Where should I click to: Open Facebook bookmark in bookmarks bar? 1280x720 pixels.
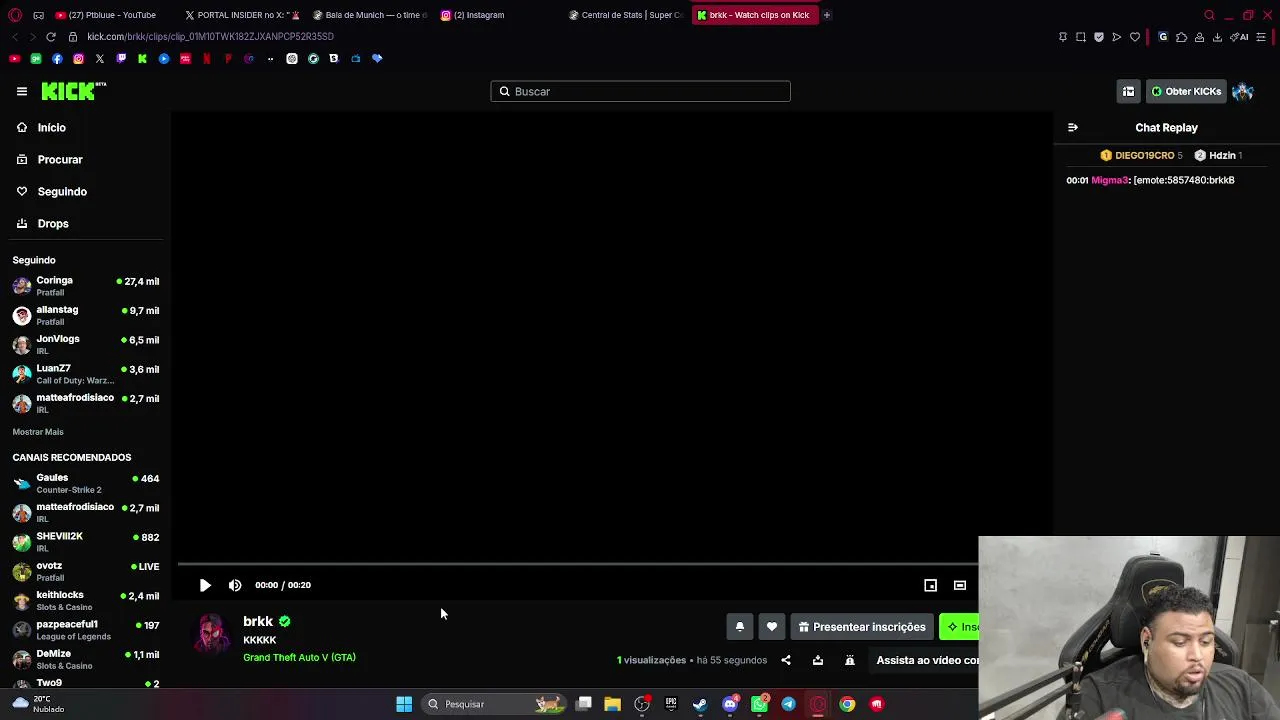[x=57, y=59]
